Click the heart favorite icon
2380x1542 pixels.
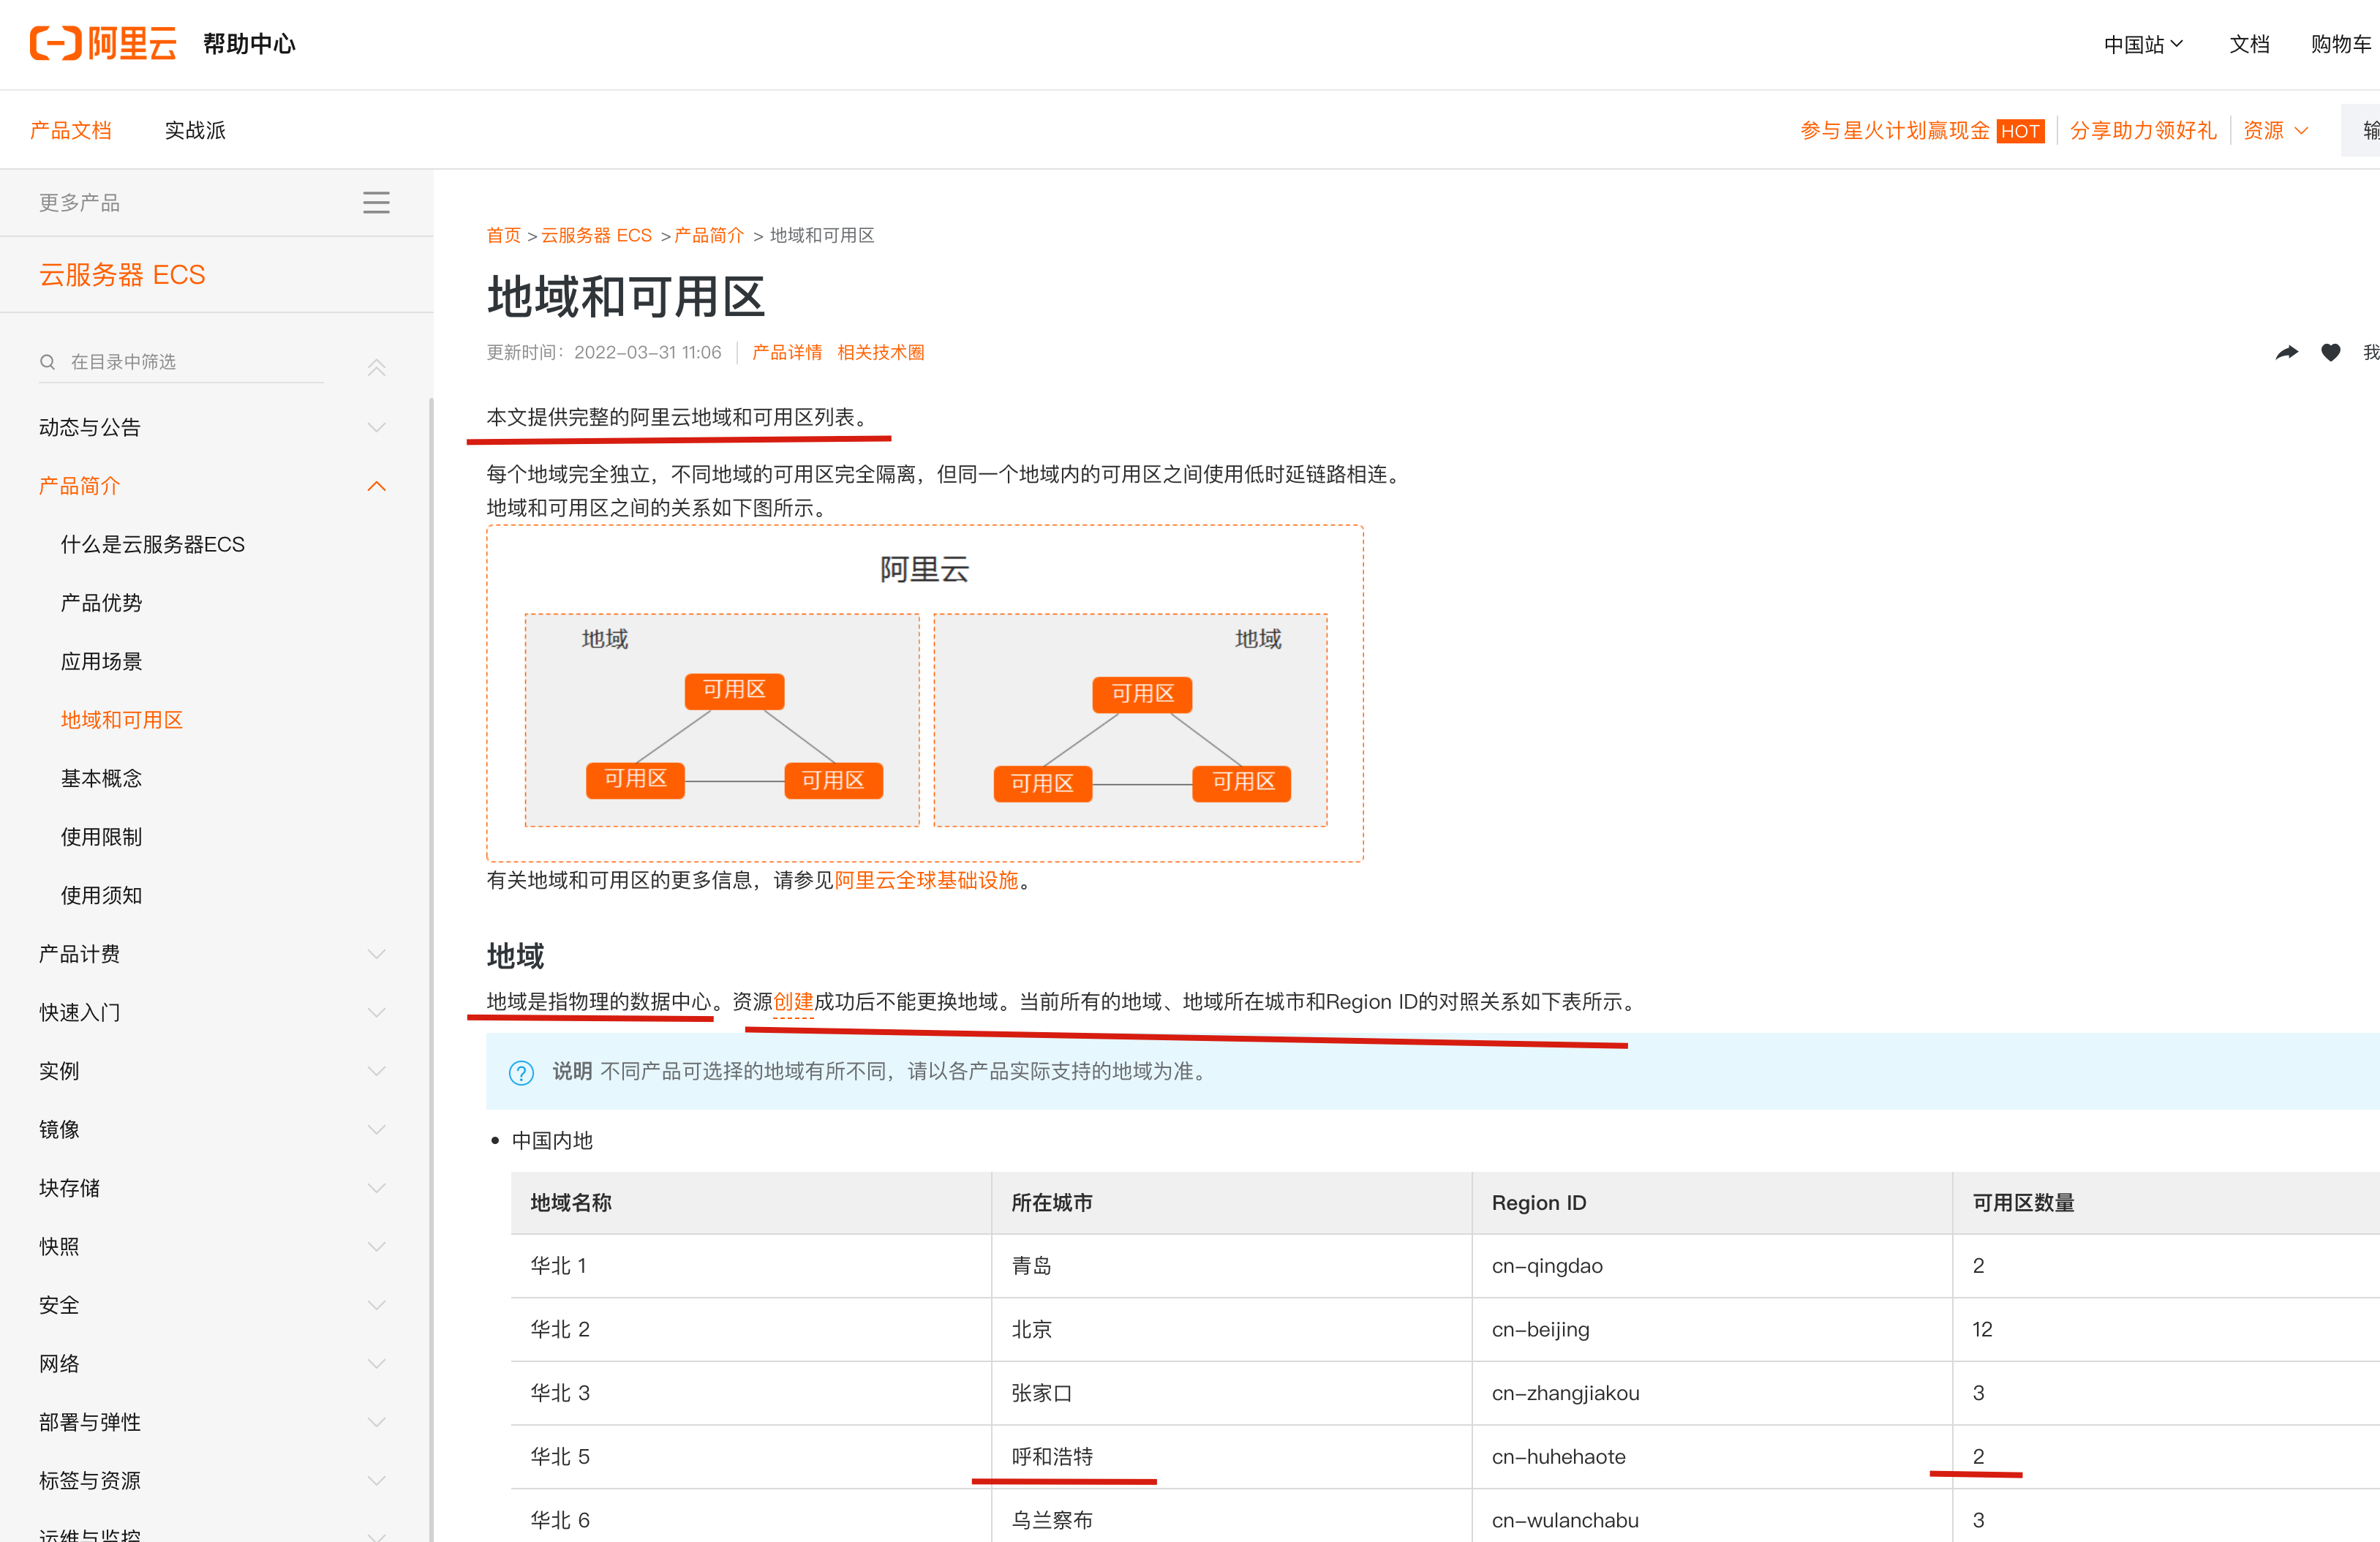pyautogui.click(x=2330, y=353)
